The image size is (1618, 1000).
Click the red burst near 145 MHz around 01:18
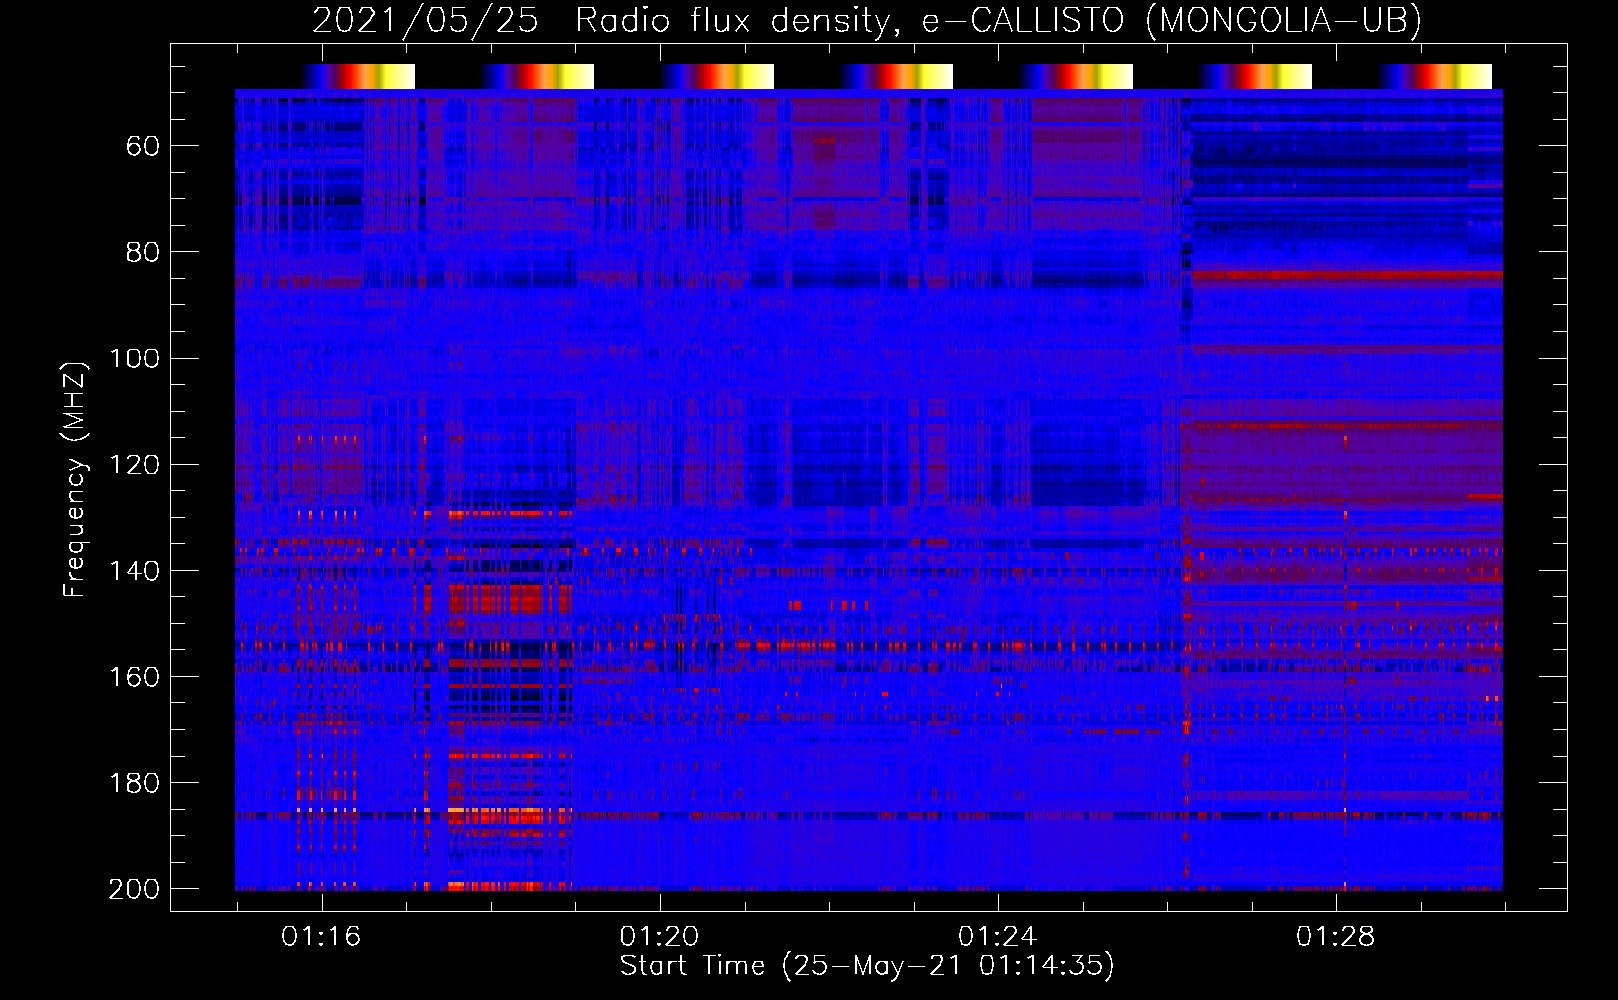(x=509, y=599)
